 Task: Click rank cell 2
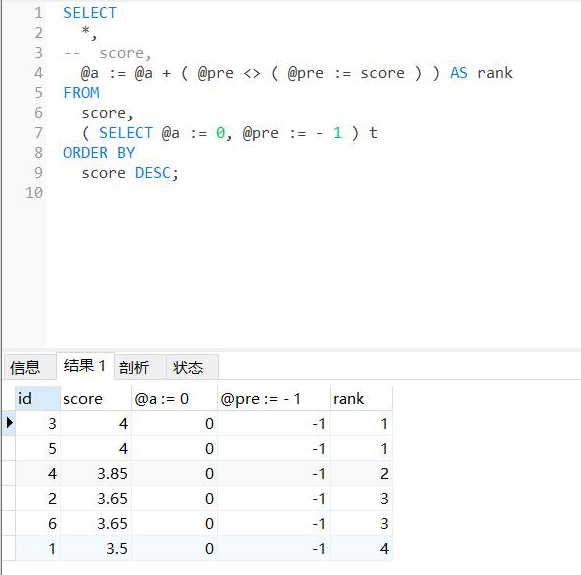coord(361,473)
